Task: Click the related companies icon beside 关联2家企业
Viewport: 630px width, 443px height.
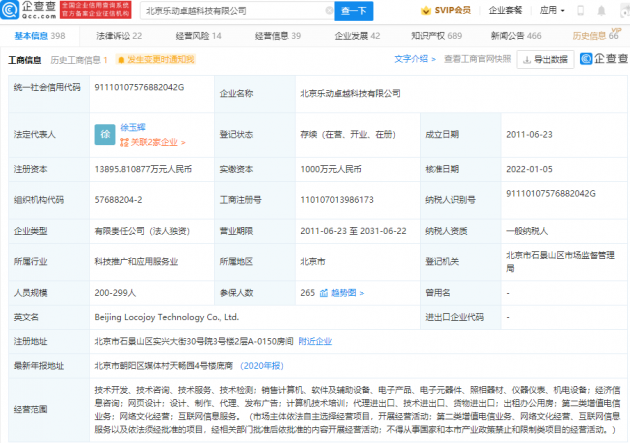Action: [124, 142]
